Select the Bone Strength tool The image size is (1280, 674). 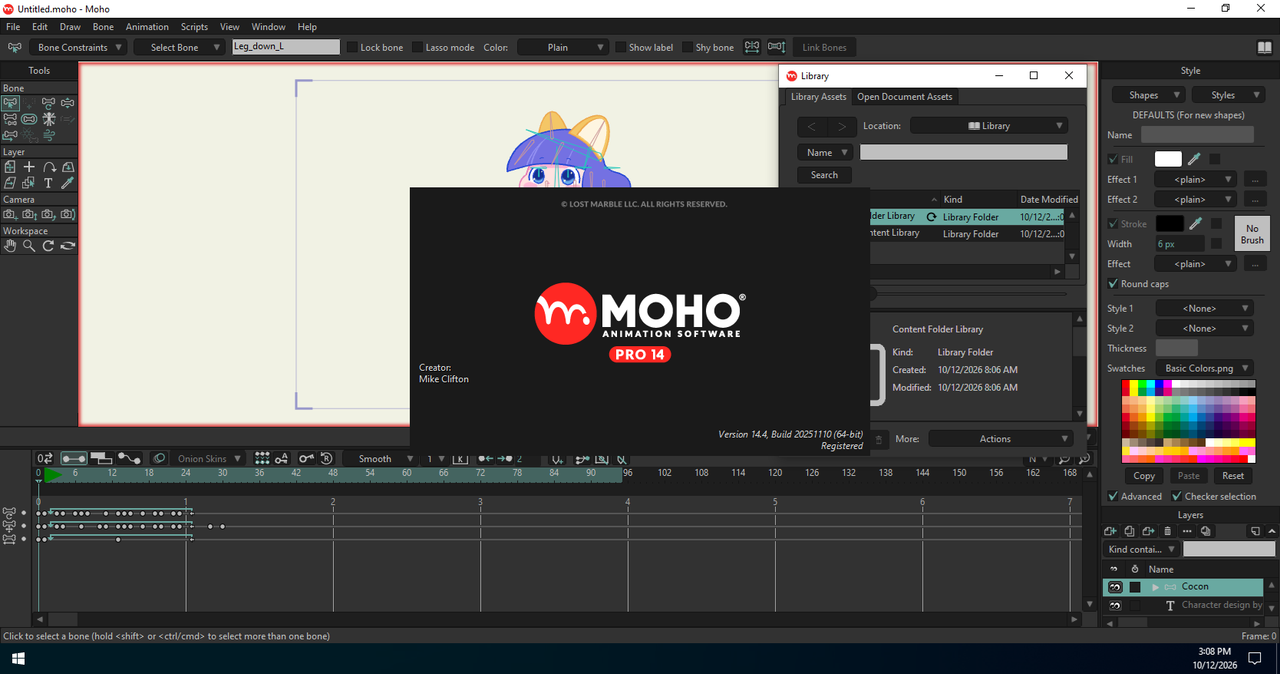29,119
